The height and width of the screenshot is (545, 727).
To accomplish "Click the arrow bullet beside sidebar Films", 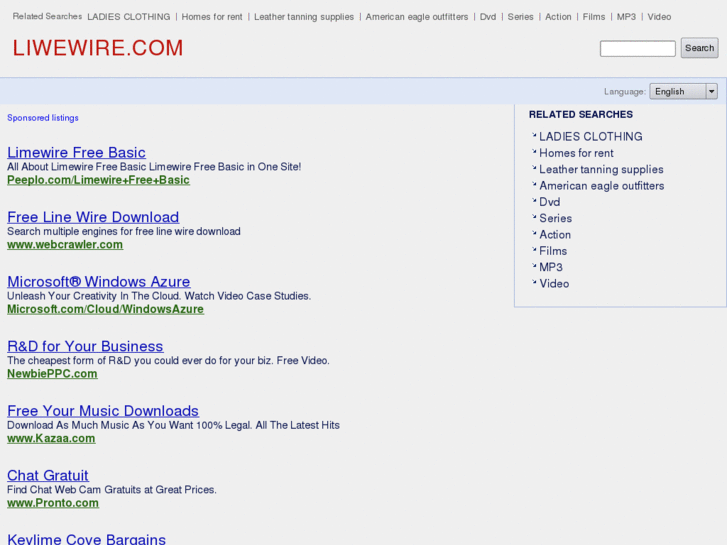I will coord(534,249).
